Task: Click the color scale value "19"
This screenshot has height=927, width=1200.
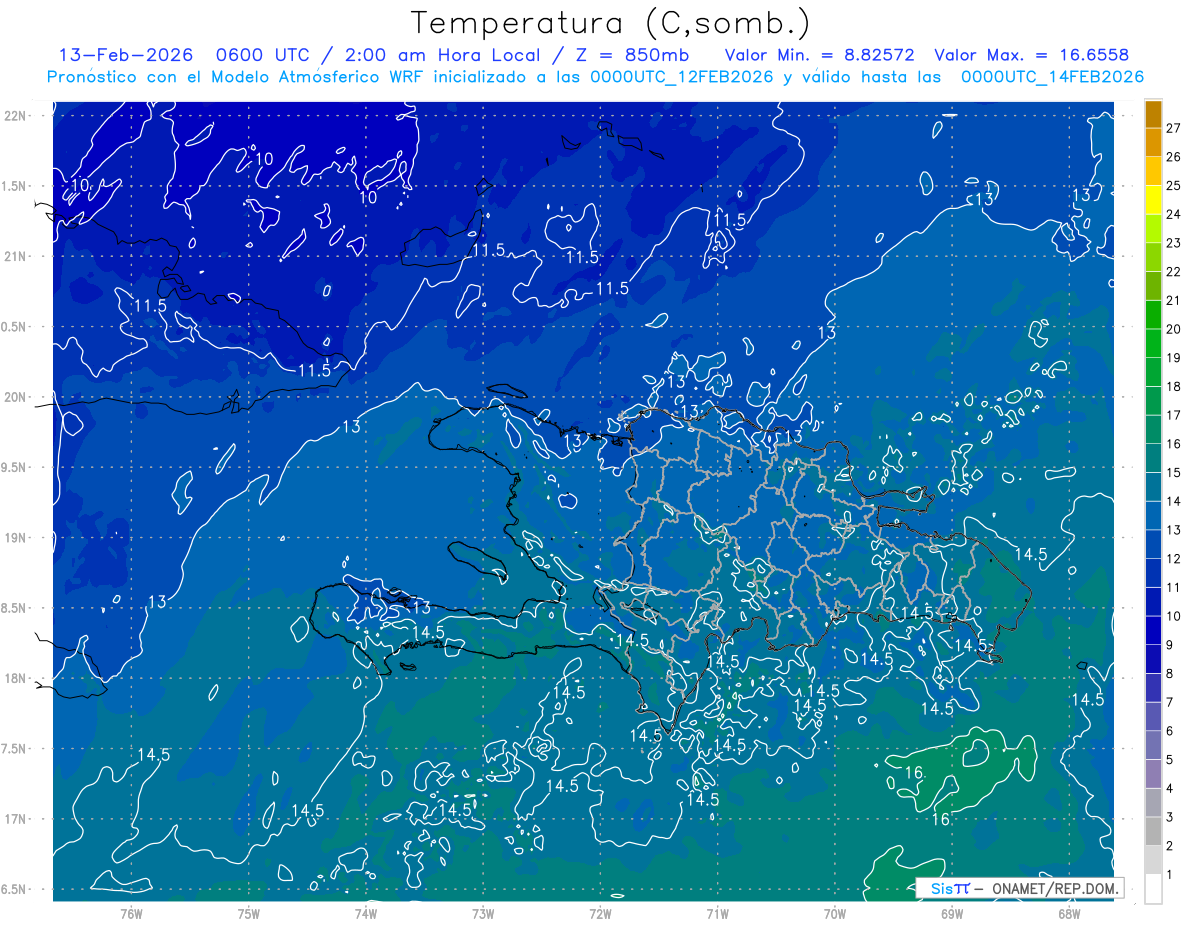Action: (x=1173, y=357)
